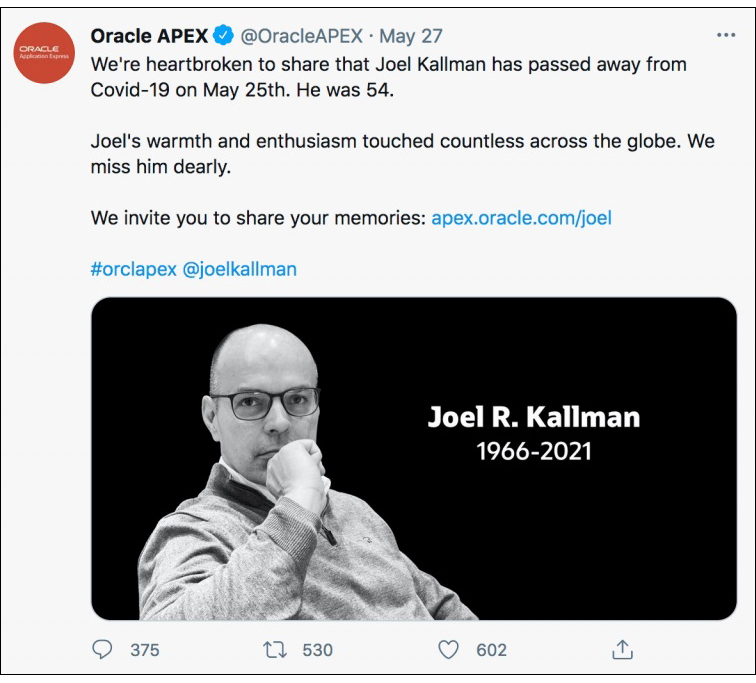This screenshot has width=756, height=683.
Task: Click the 375 reply count
Action: 145,650
